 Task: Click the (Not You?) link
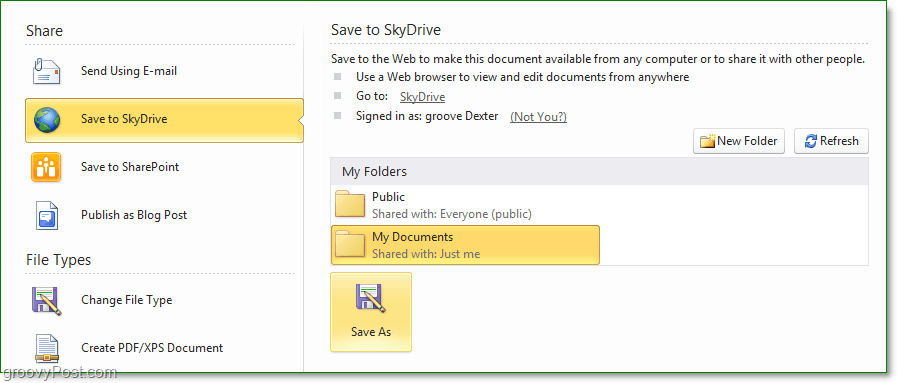(x=538, y=117)
